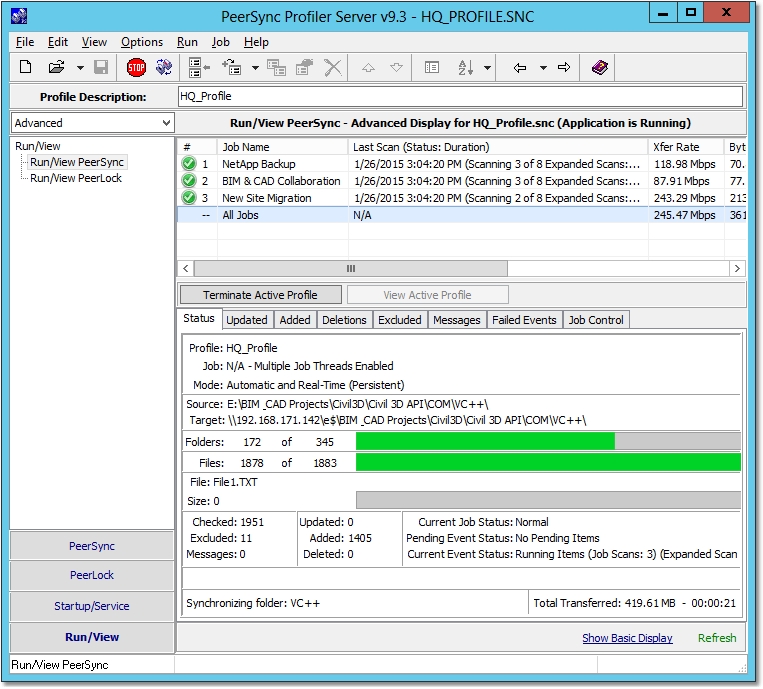Click the Show Basic Display link
Screen dimensions: 763x689
(627, 638)
